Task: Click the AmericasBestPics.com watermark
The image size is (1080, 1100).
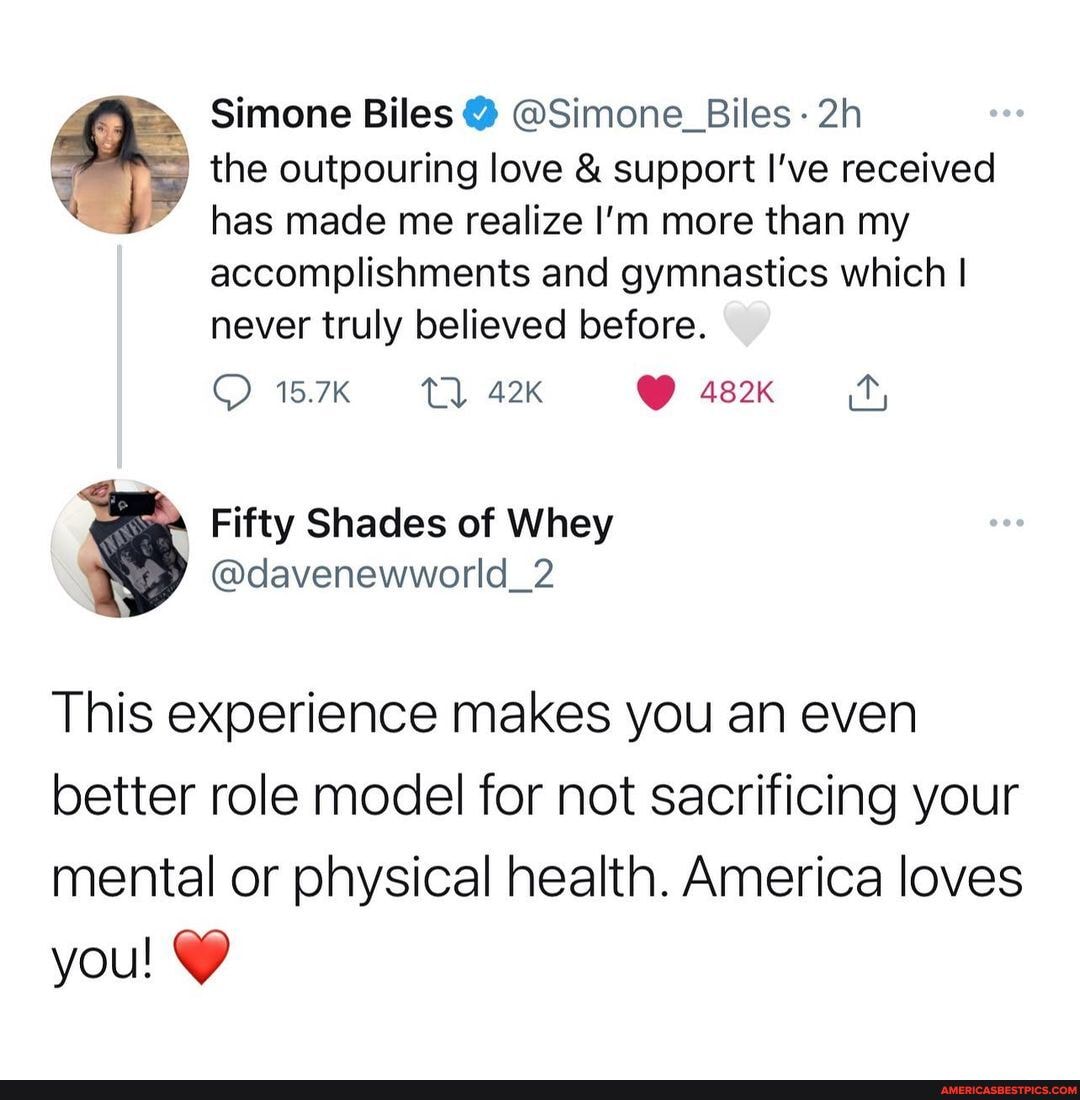Action: 1008,1090
